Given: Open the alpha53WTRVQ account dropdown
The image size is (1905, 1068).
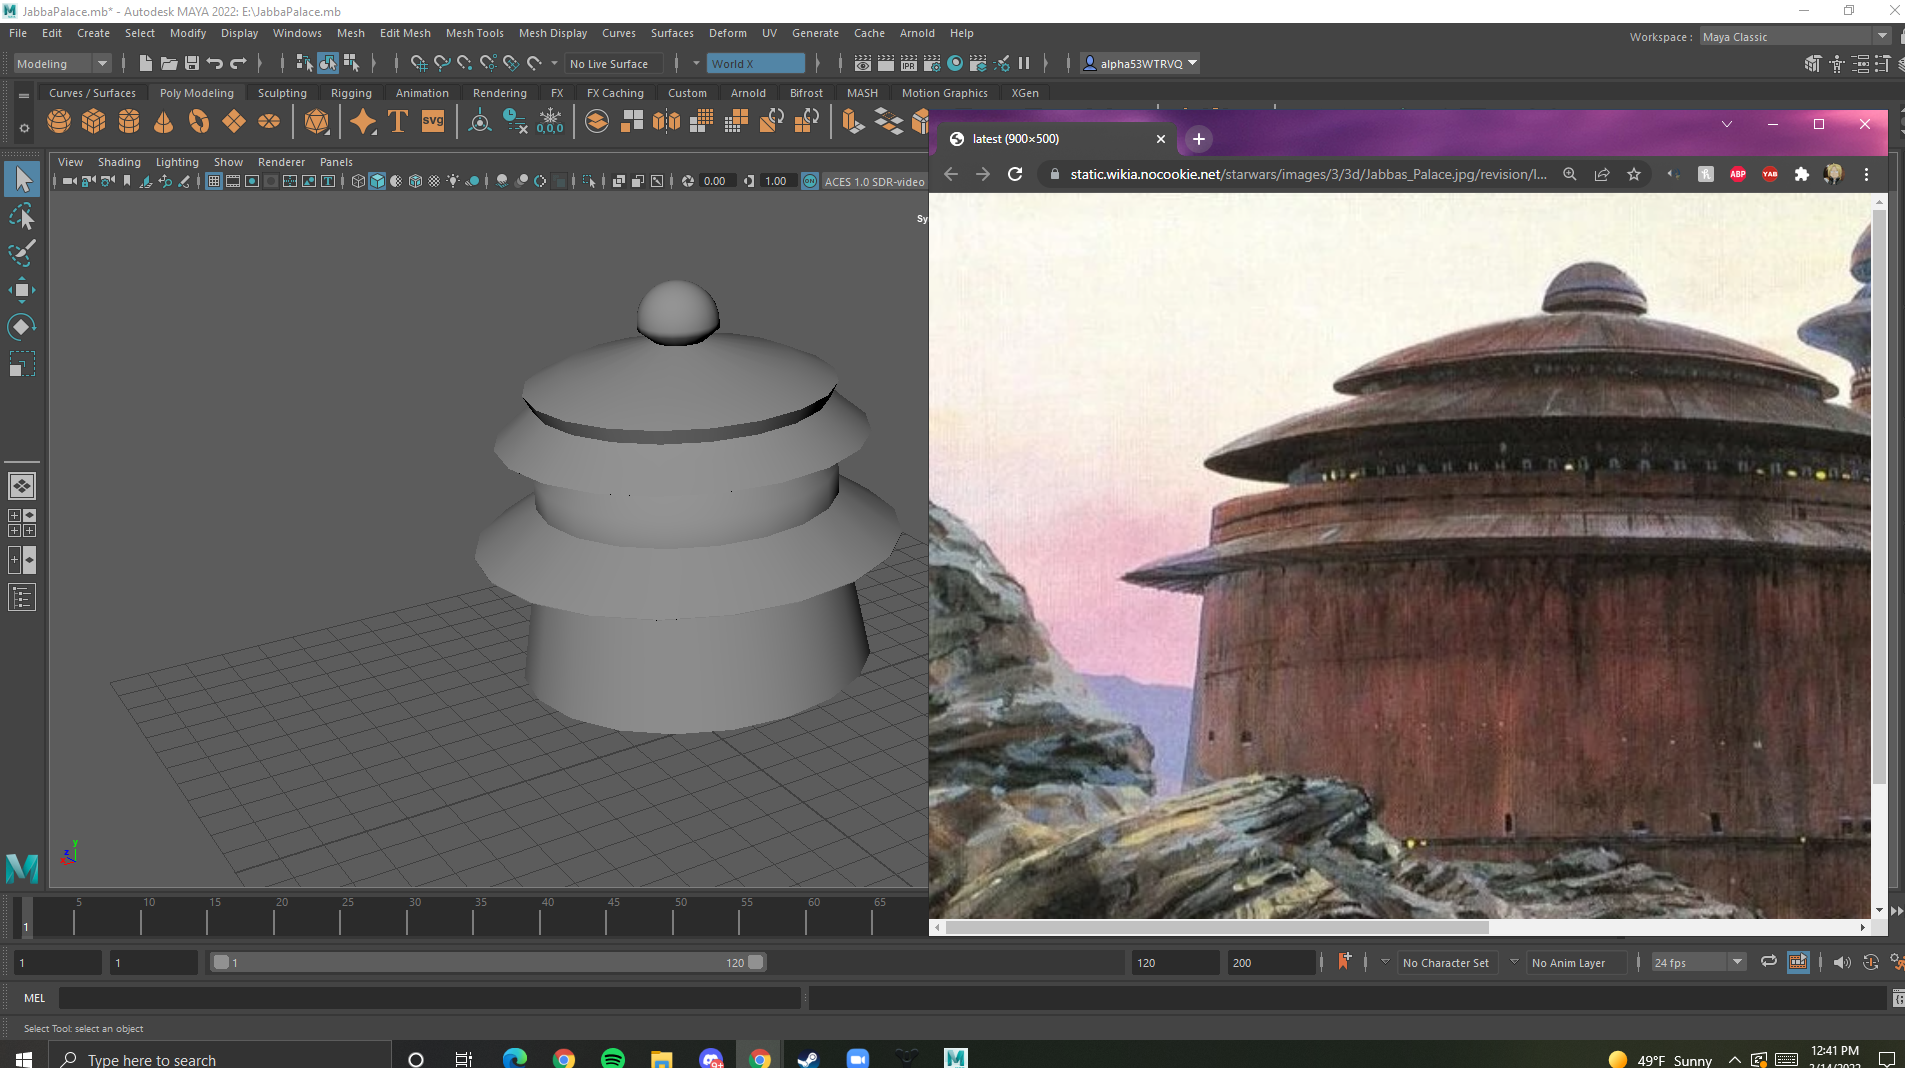Looking at the screenshot, I should click(1140, 63).
